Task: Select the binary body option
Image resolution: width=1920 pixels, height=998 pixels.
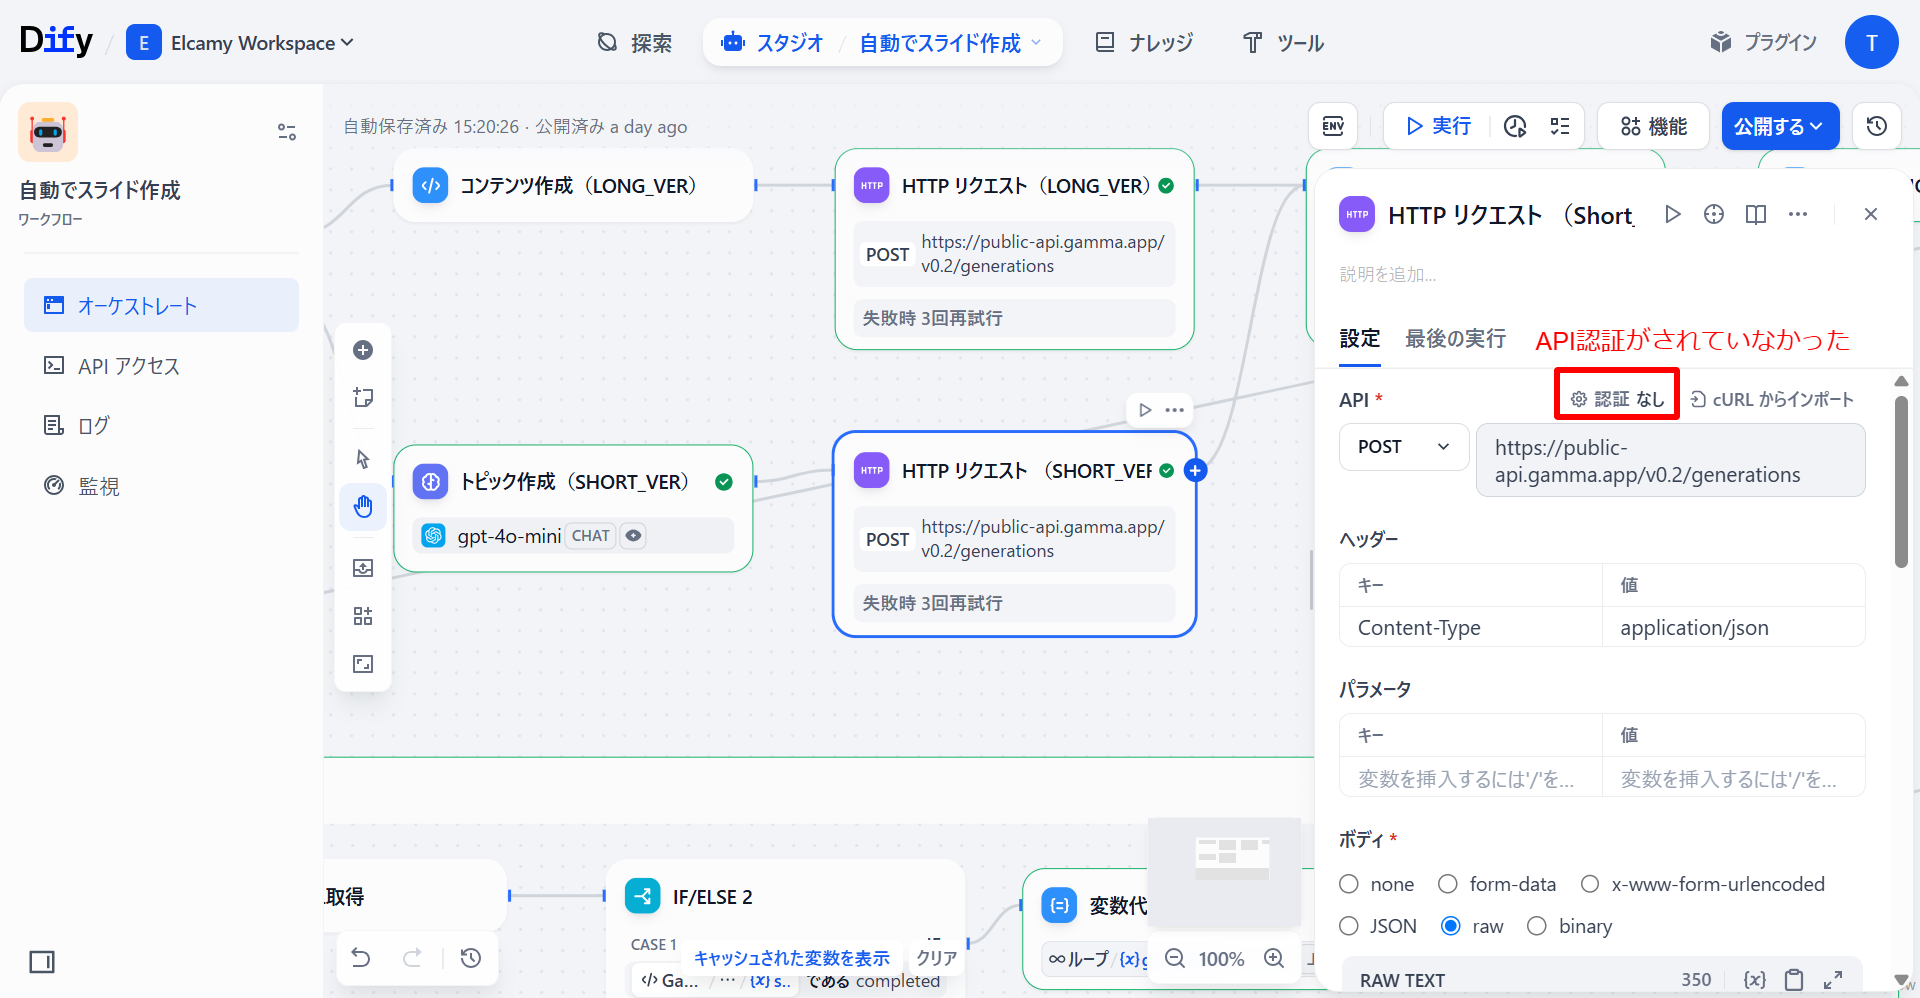Action: [1537, 926]
